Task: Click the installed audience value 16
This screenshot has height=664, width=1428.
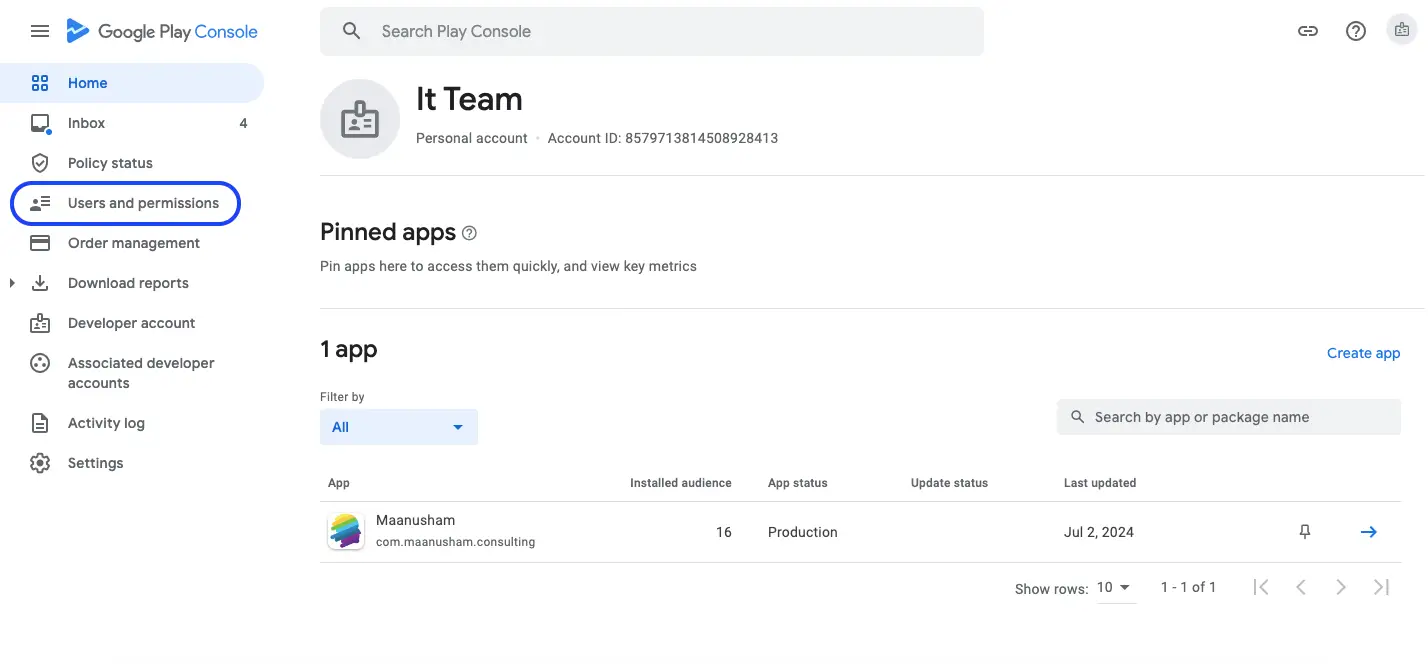Action: [724, 532]
